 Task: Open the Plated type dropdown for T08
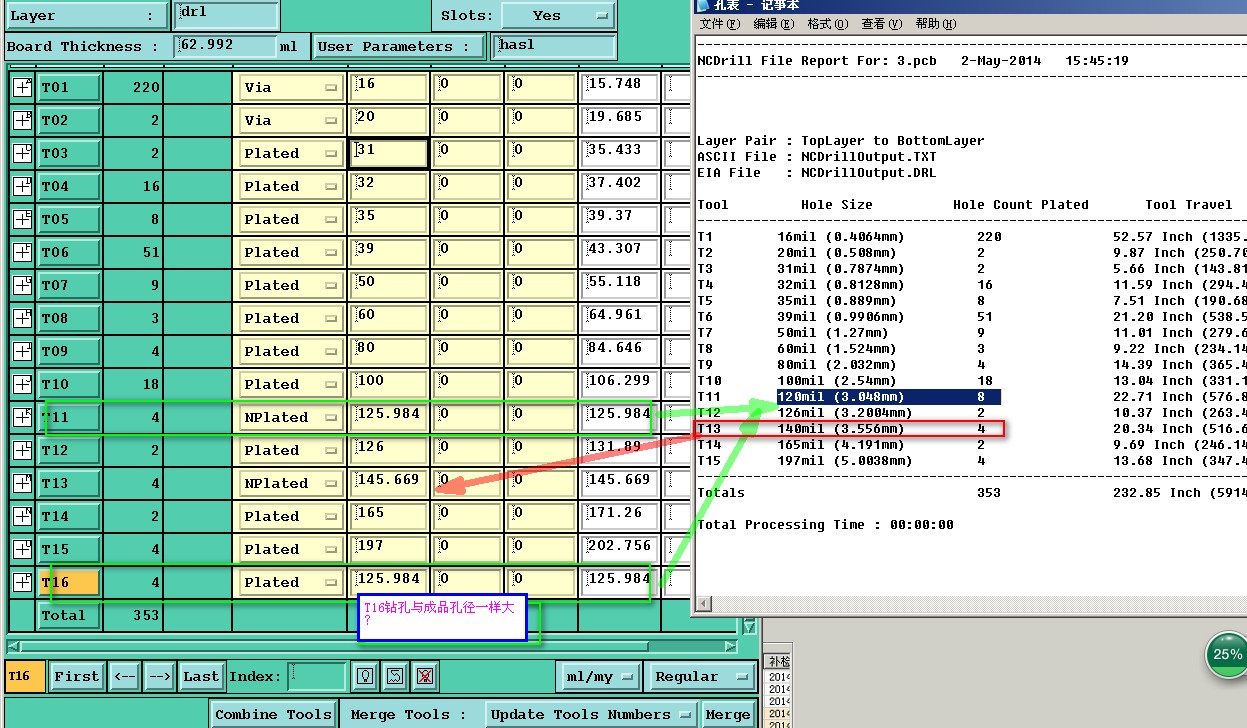pyautogui.click(x=291, y=319)
